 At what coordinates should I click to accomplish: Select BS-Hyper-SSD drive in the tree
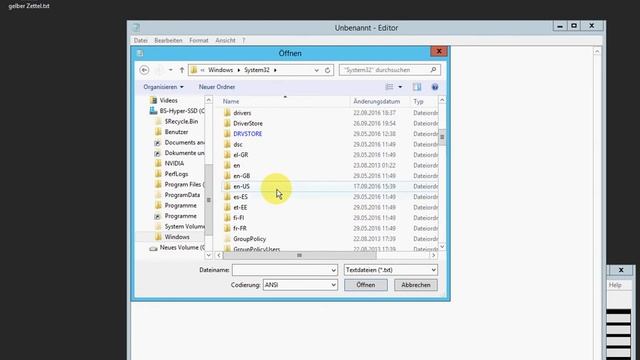click(182, 111)
